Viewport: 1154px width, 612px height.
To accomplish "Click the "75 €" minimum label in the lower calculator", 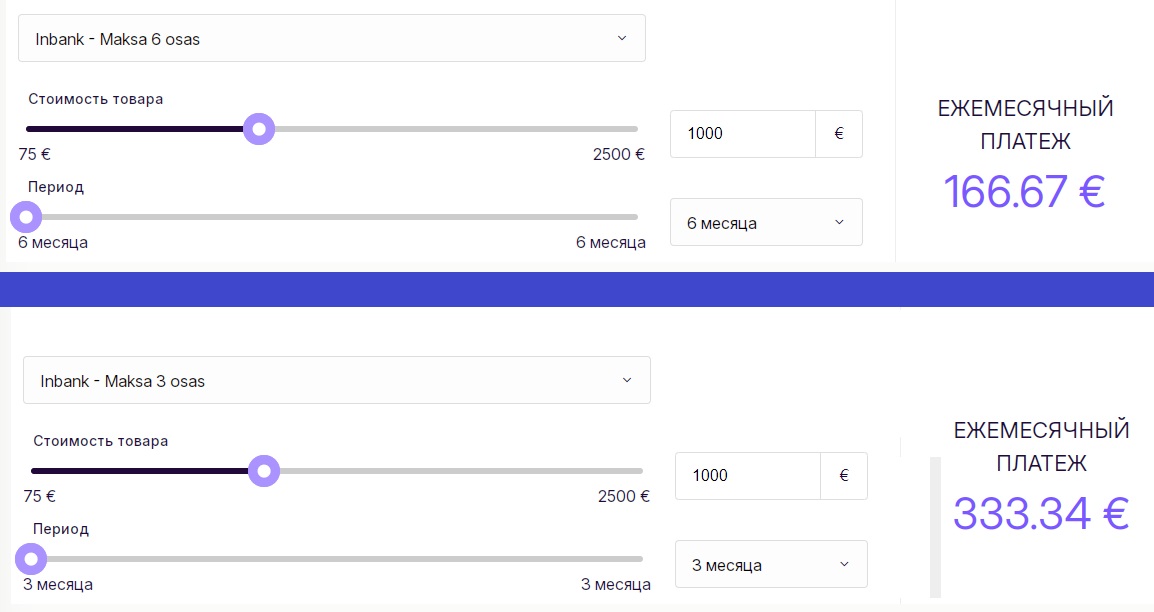I will coord(39,496).
